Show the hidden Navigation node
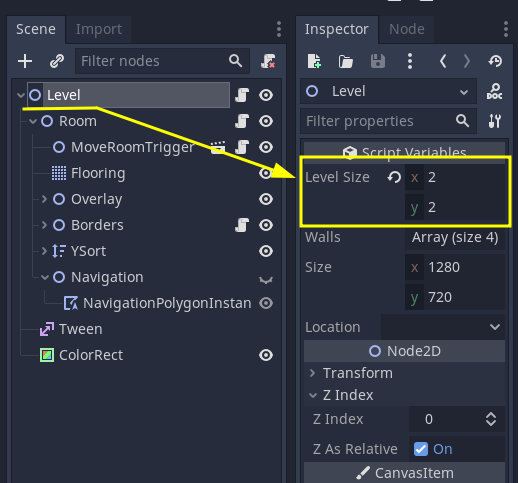Image resolution: width=518 pixels, height=483 pixels. [x=266, y=280]
